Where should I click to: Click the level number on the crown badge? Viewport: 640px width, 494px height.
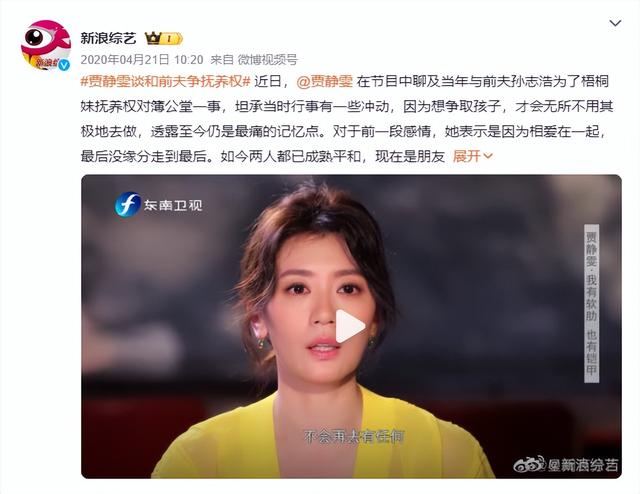pyautogui.click(x=169, y=39)
